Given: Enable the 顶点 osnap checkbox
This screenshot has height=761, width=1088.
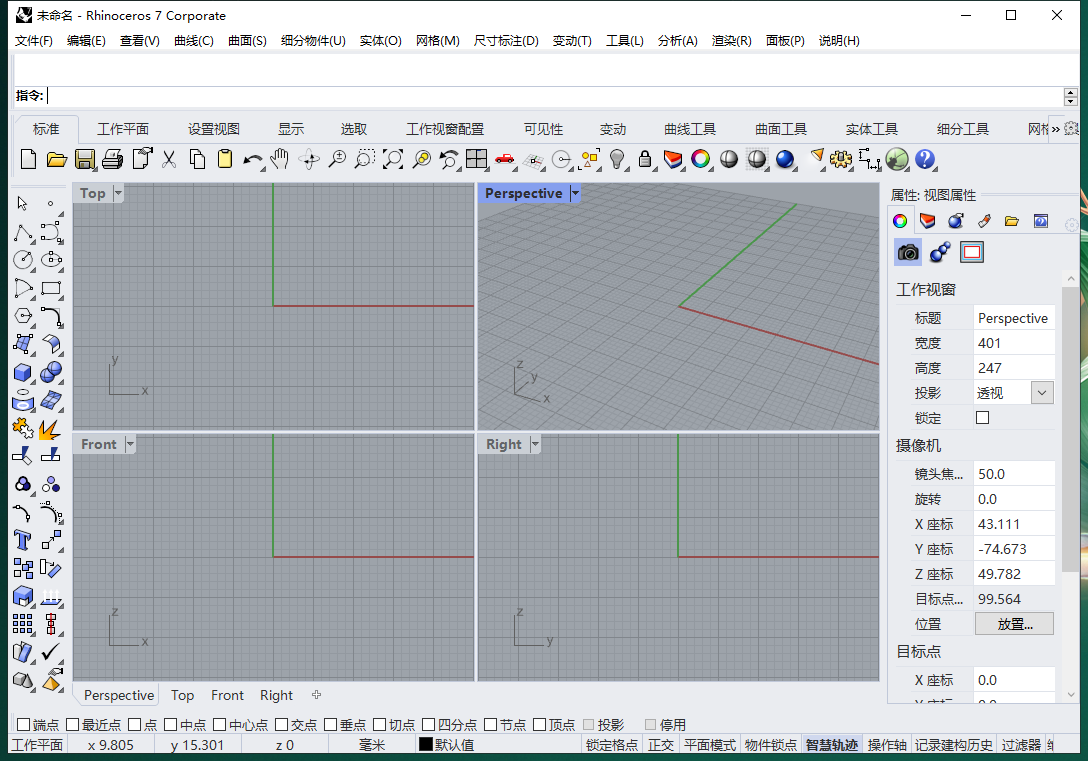Looking at the screenshot, I should tap(540, 724).
